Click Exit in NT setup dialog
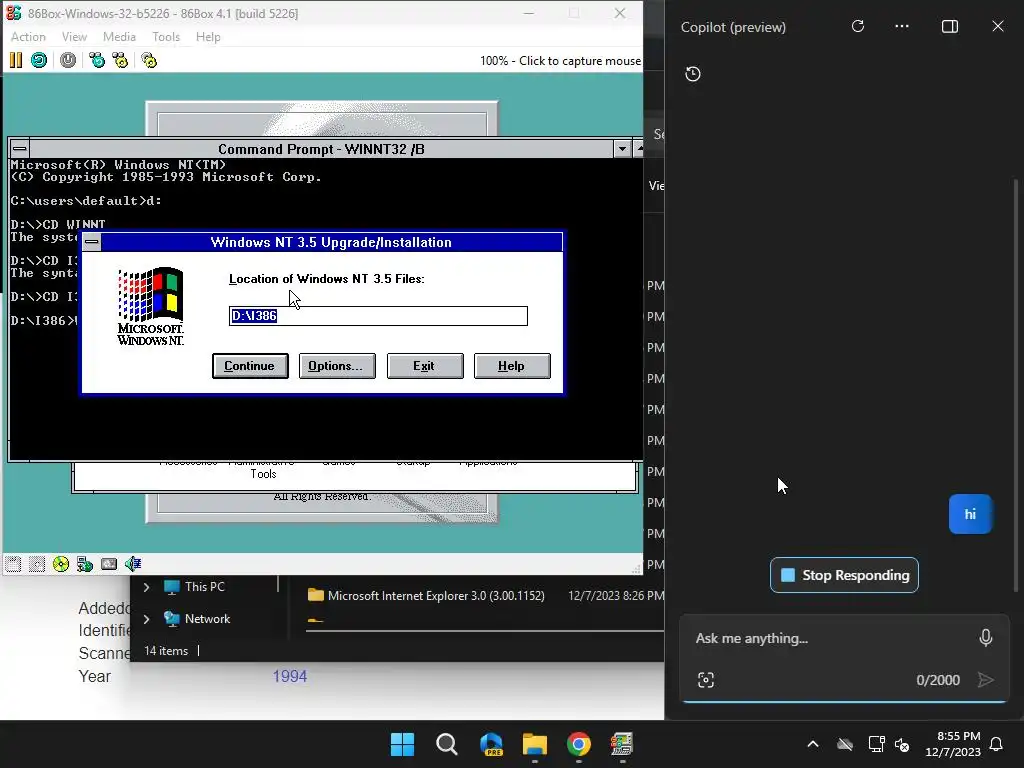1024x768 pixels. (424, 366)
